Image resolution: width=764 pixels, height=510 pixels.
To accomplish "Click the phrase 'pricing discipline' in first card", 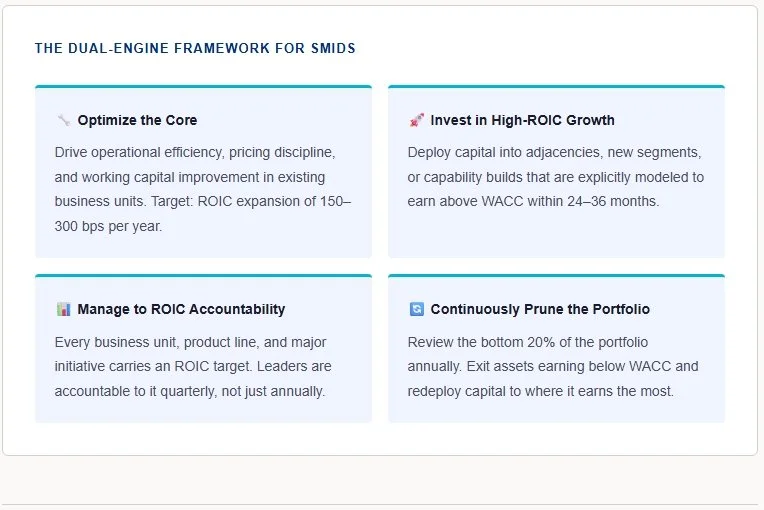I will pyautogui.click(x=282, y=152).
